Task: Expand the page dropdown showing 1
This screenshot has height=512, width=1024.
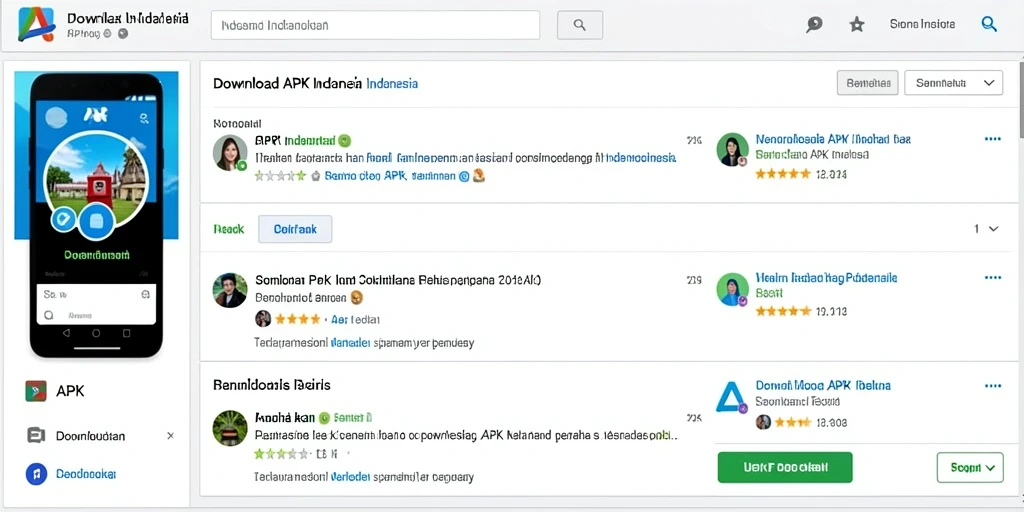Action: click(x=986, y=229)
